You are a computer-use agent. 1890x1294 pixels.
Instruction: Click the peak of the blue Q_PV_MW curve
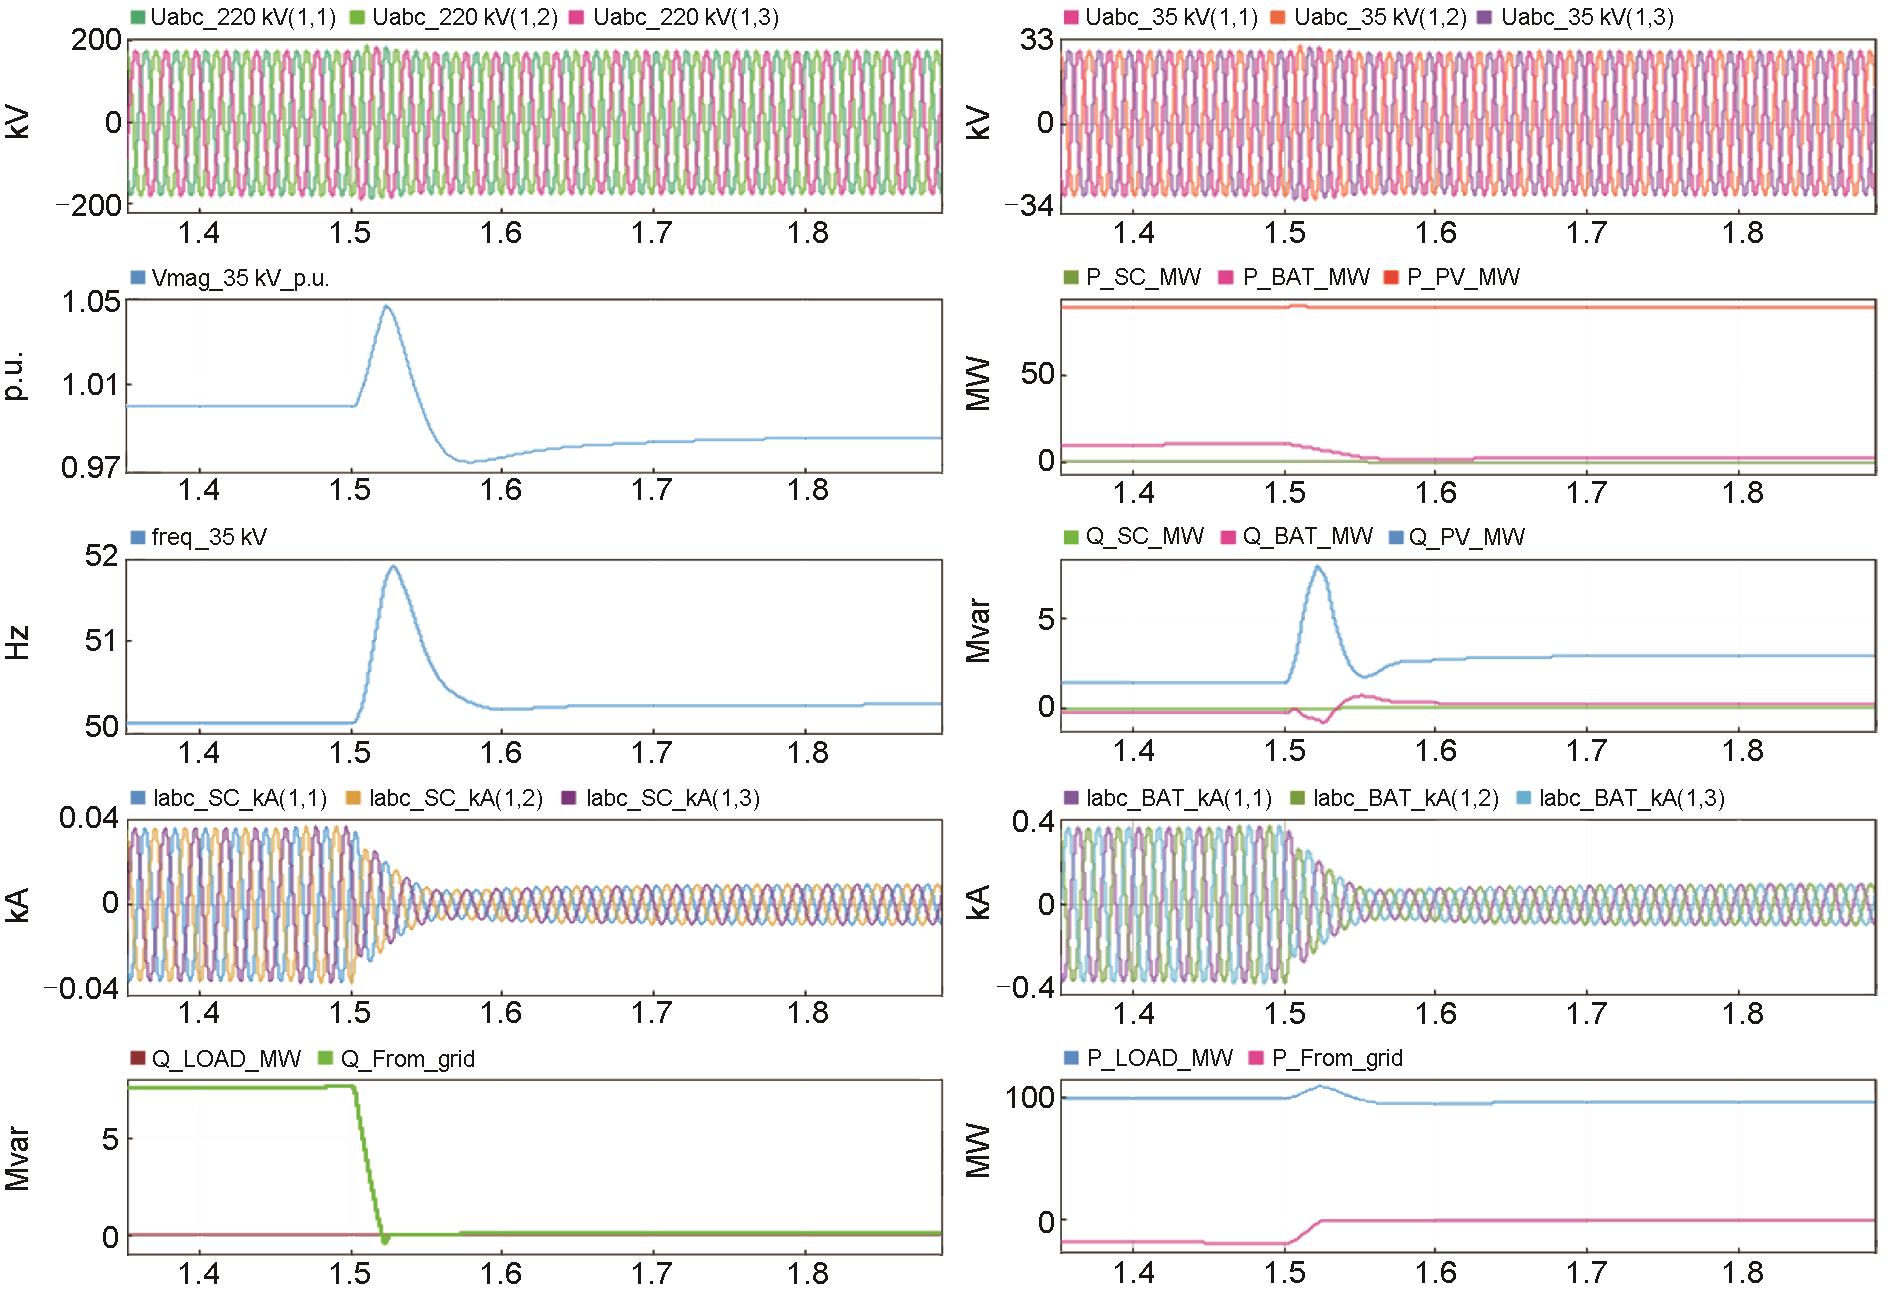1318,567
